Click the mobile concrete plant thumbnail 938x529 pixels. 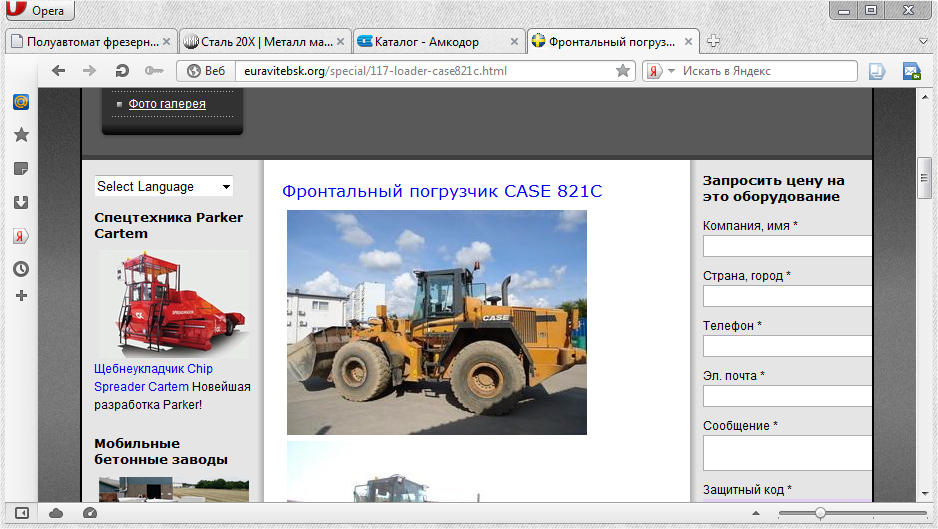click(x=173, y=490)
